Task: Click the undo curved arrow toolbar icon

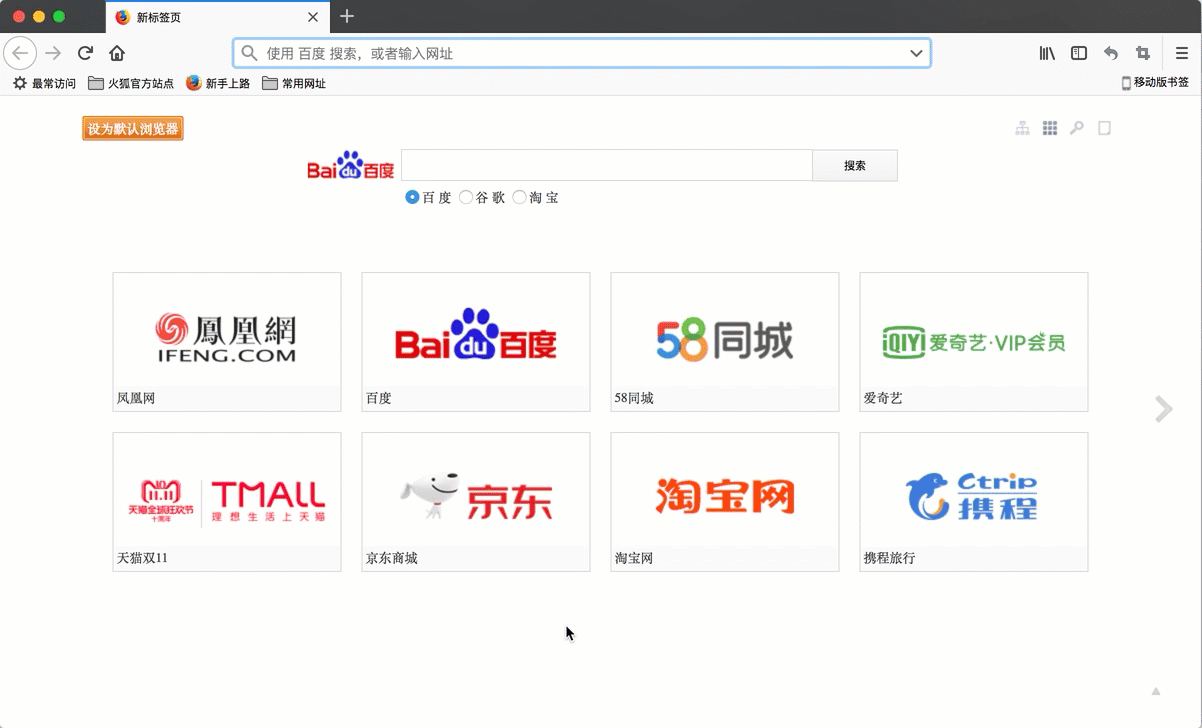Action: (x=1111, y=53)
